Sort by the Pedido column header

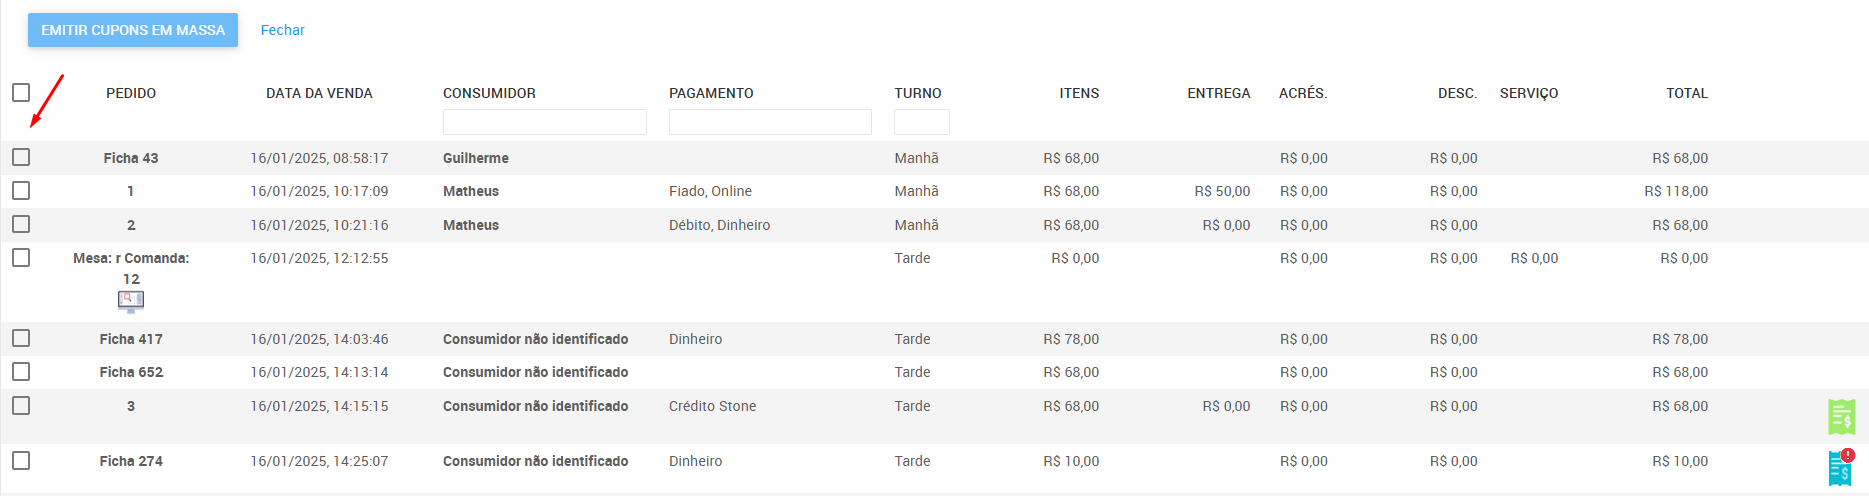pyautogui.click(x=131, y=93)
